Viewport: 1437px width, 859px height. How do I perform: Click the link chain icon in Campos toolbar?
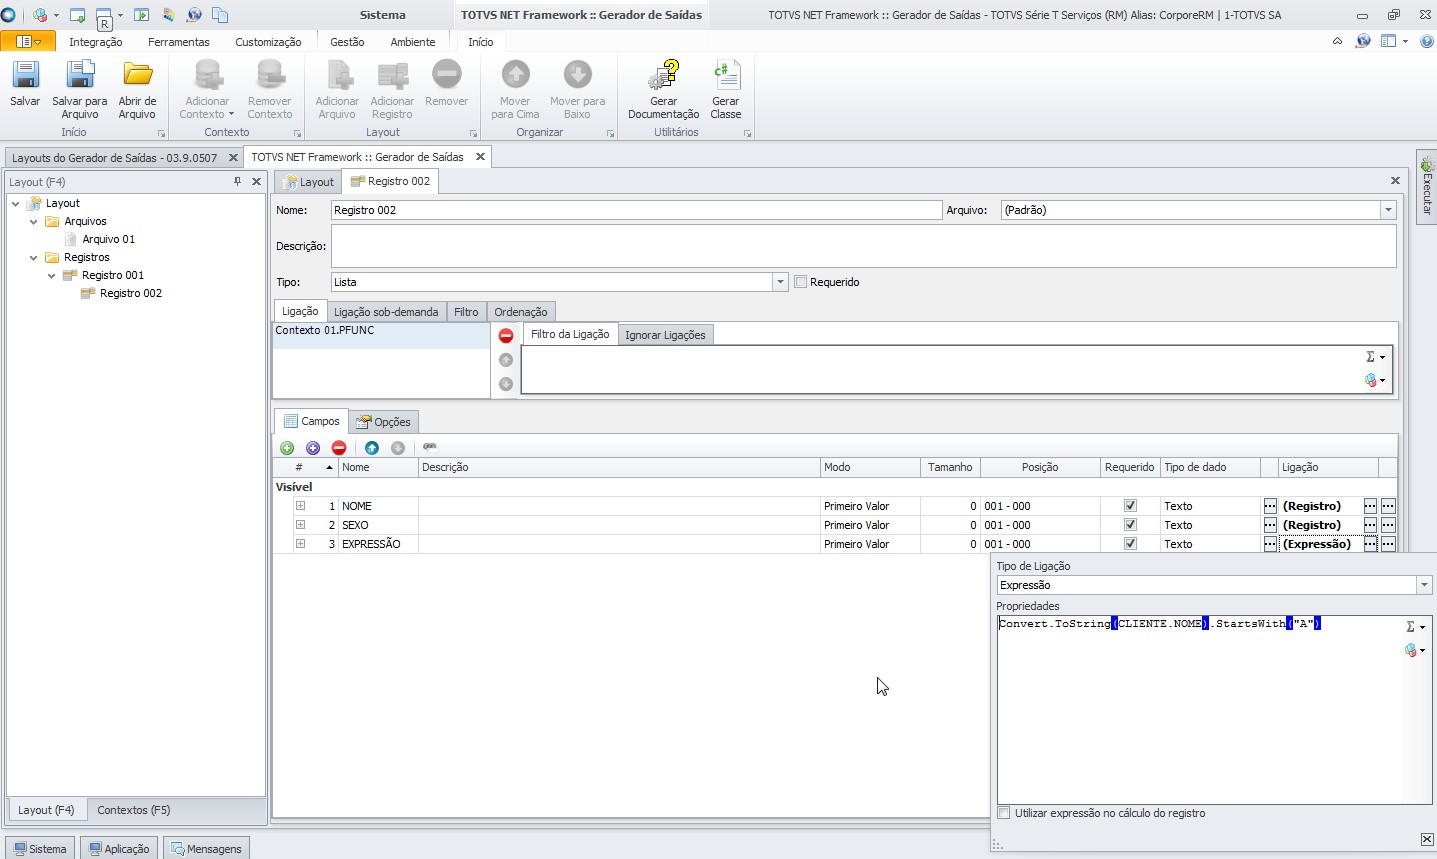pos(430,447)
